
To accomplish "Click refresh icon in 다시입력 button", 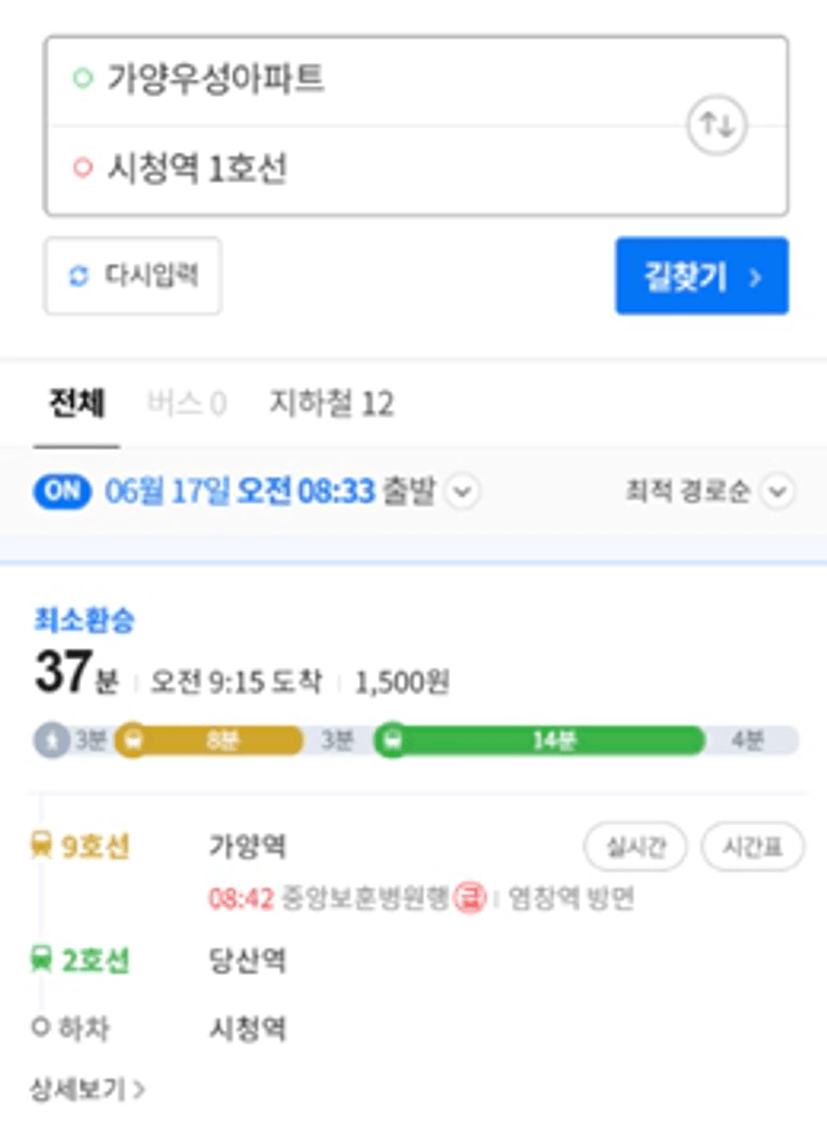I will pyautogui.click(x=79, y=276).
